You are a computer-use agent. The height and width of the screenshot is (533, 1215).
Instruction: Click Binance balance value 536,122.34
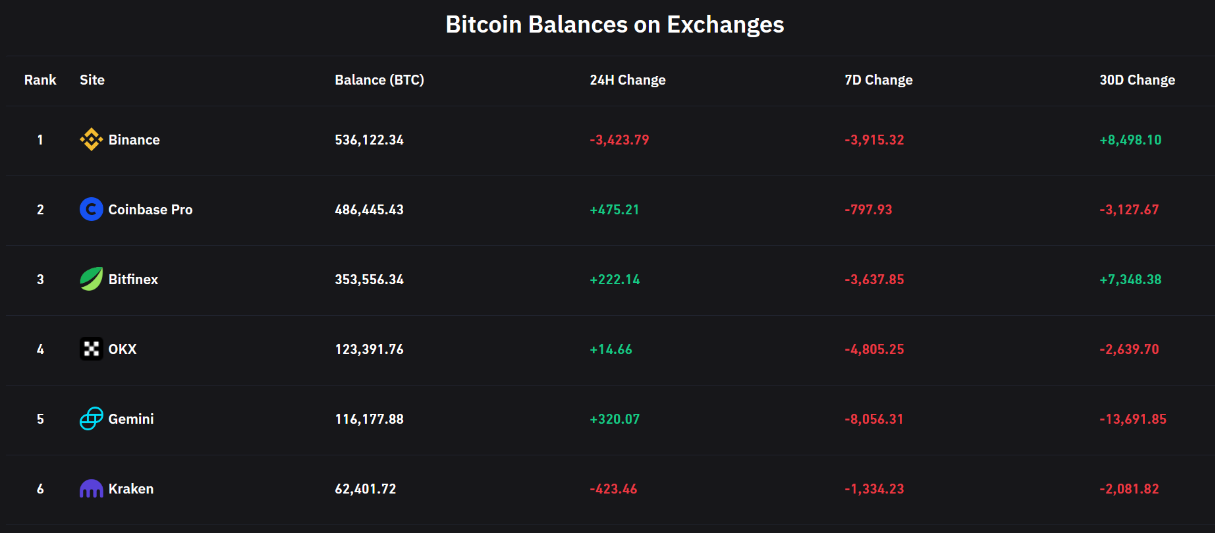tap(369, 140)
